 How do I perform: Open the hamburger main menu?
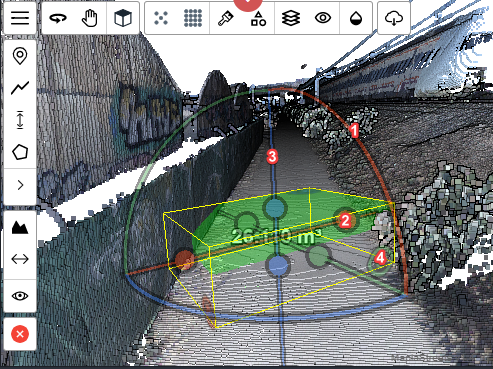pyautogui.click(x=20, y=18)
